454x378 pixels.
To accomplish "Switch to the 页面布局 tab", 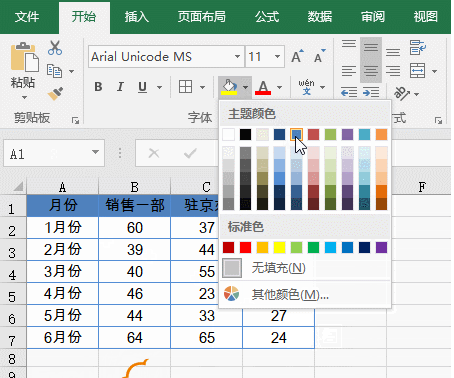I will pos(201,17).
